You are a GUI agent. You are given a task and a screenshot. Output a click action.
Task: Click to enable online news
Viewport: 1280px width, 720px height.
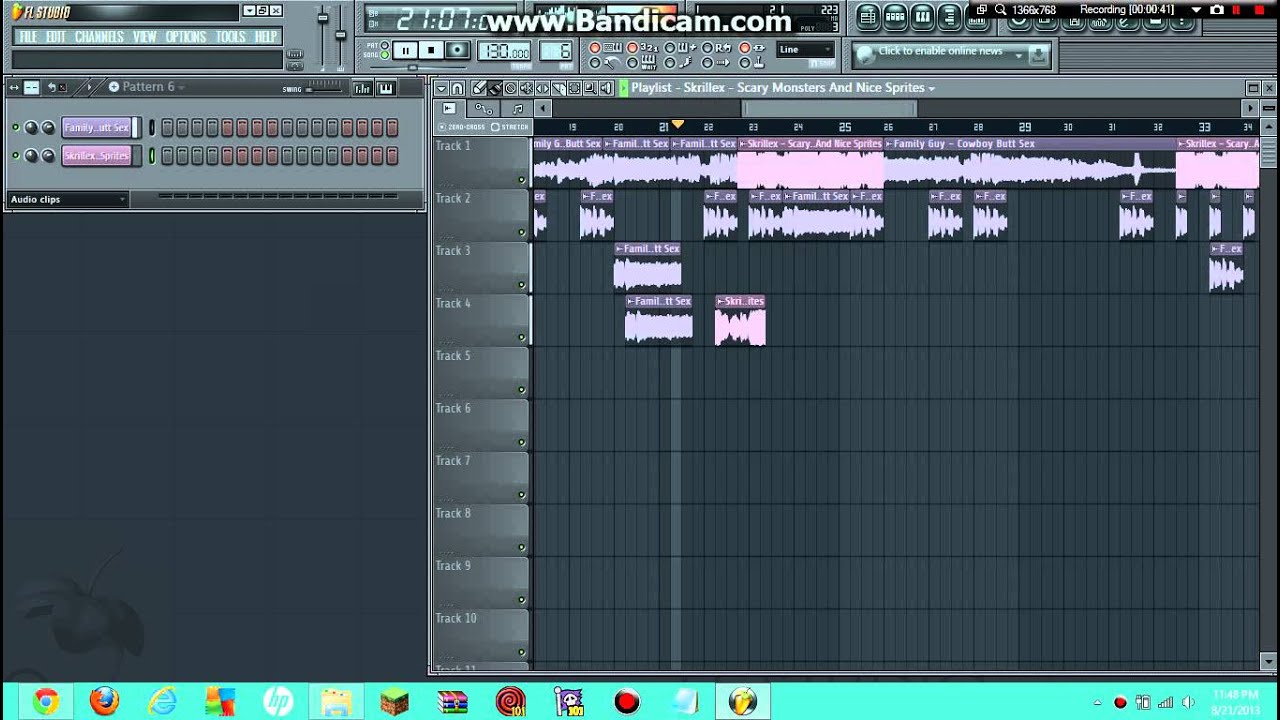pos(940,51)
